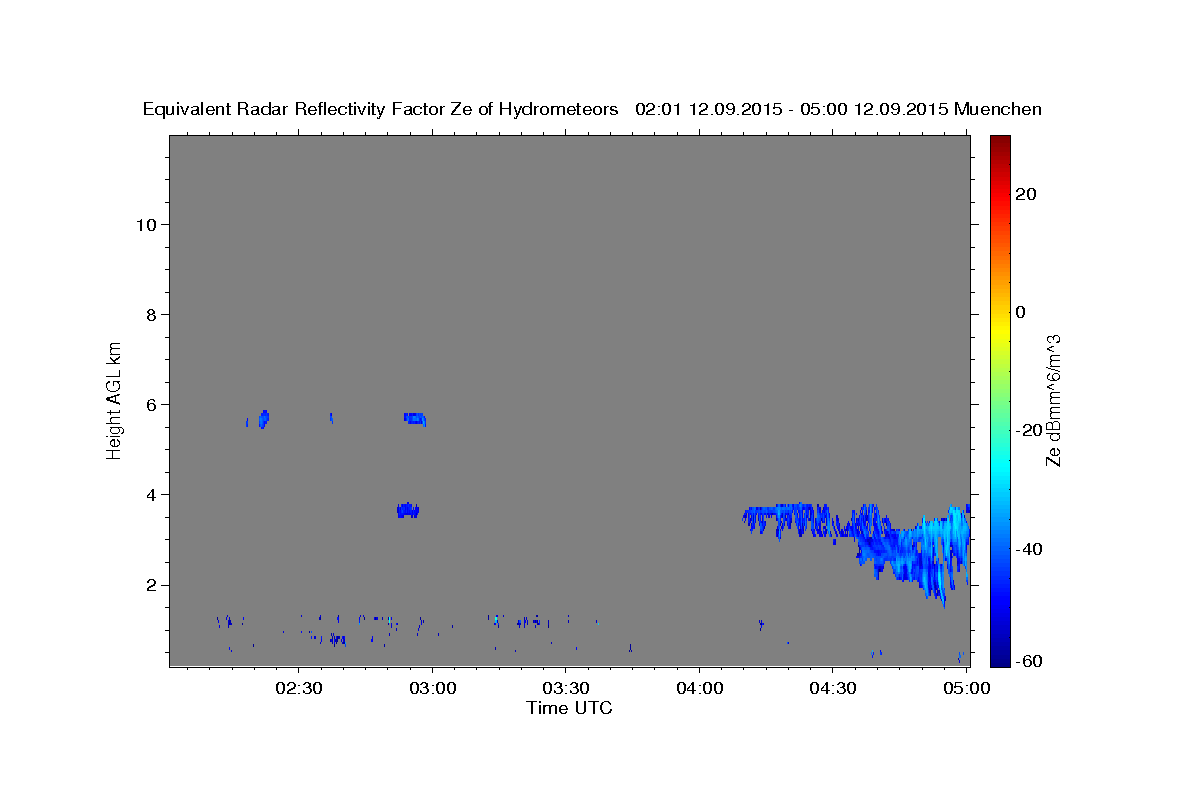Click the 'Height AGL km' axis label
This screenshot has height=800, width=1200.
point(114,399)
